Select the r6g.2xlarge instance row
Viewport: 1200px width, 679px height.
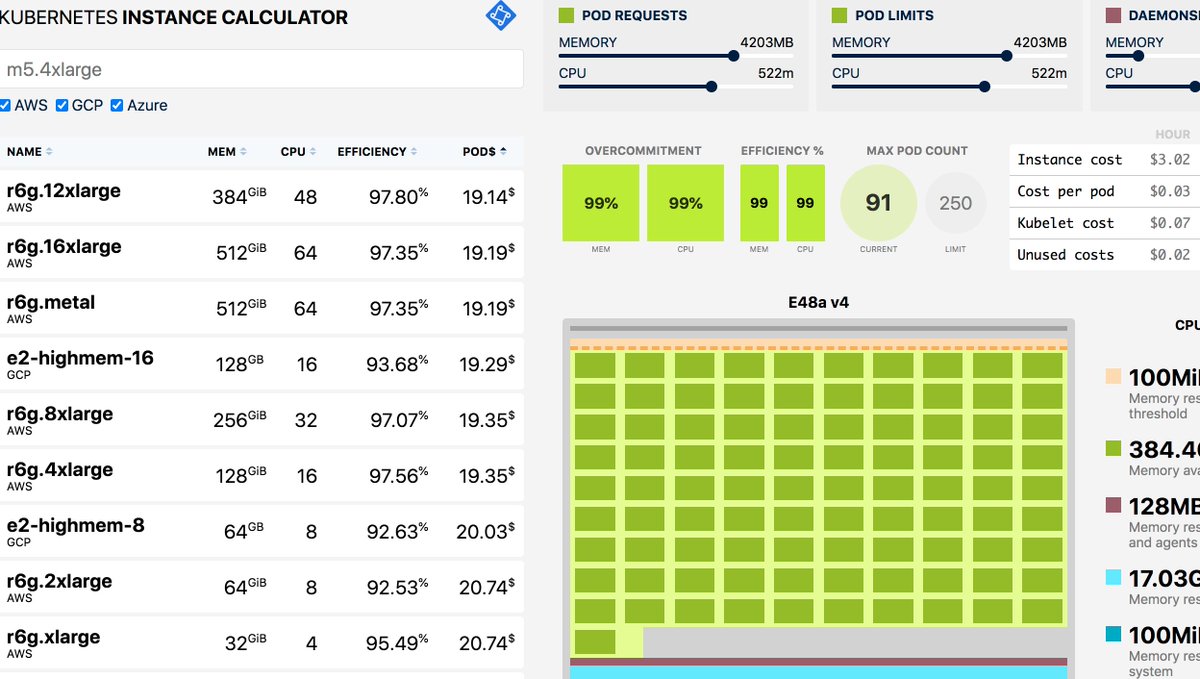coord(261,588)
